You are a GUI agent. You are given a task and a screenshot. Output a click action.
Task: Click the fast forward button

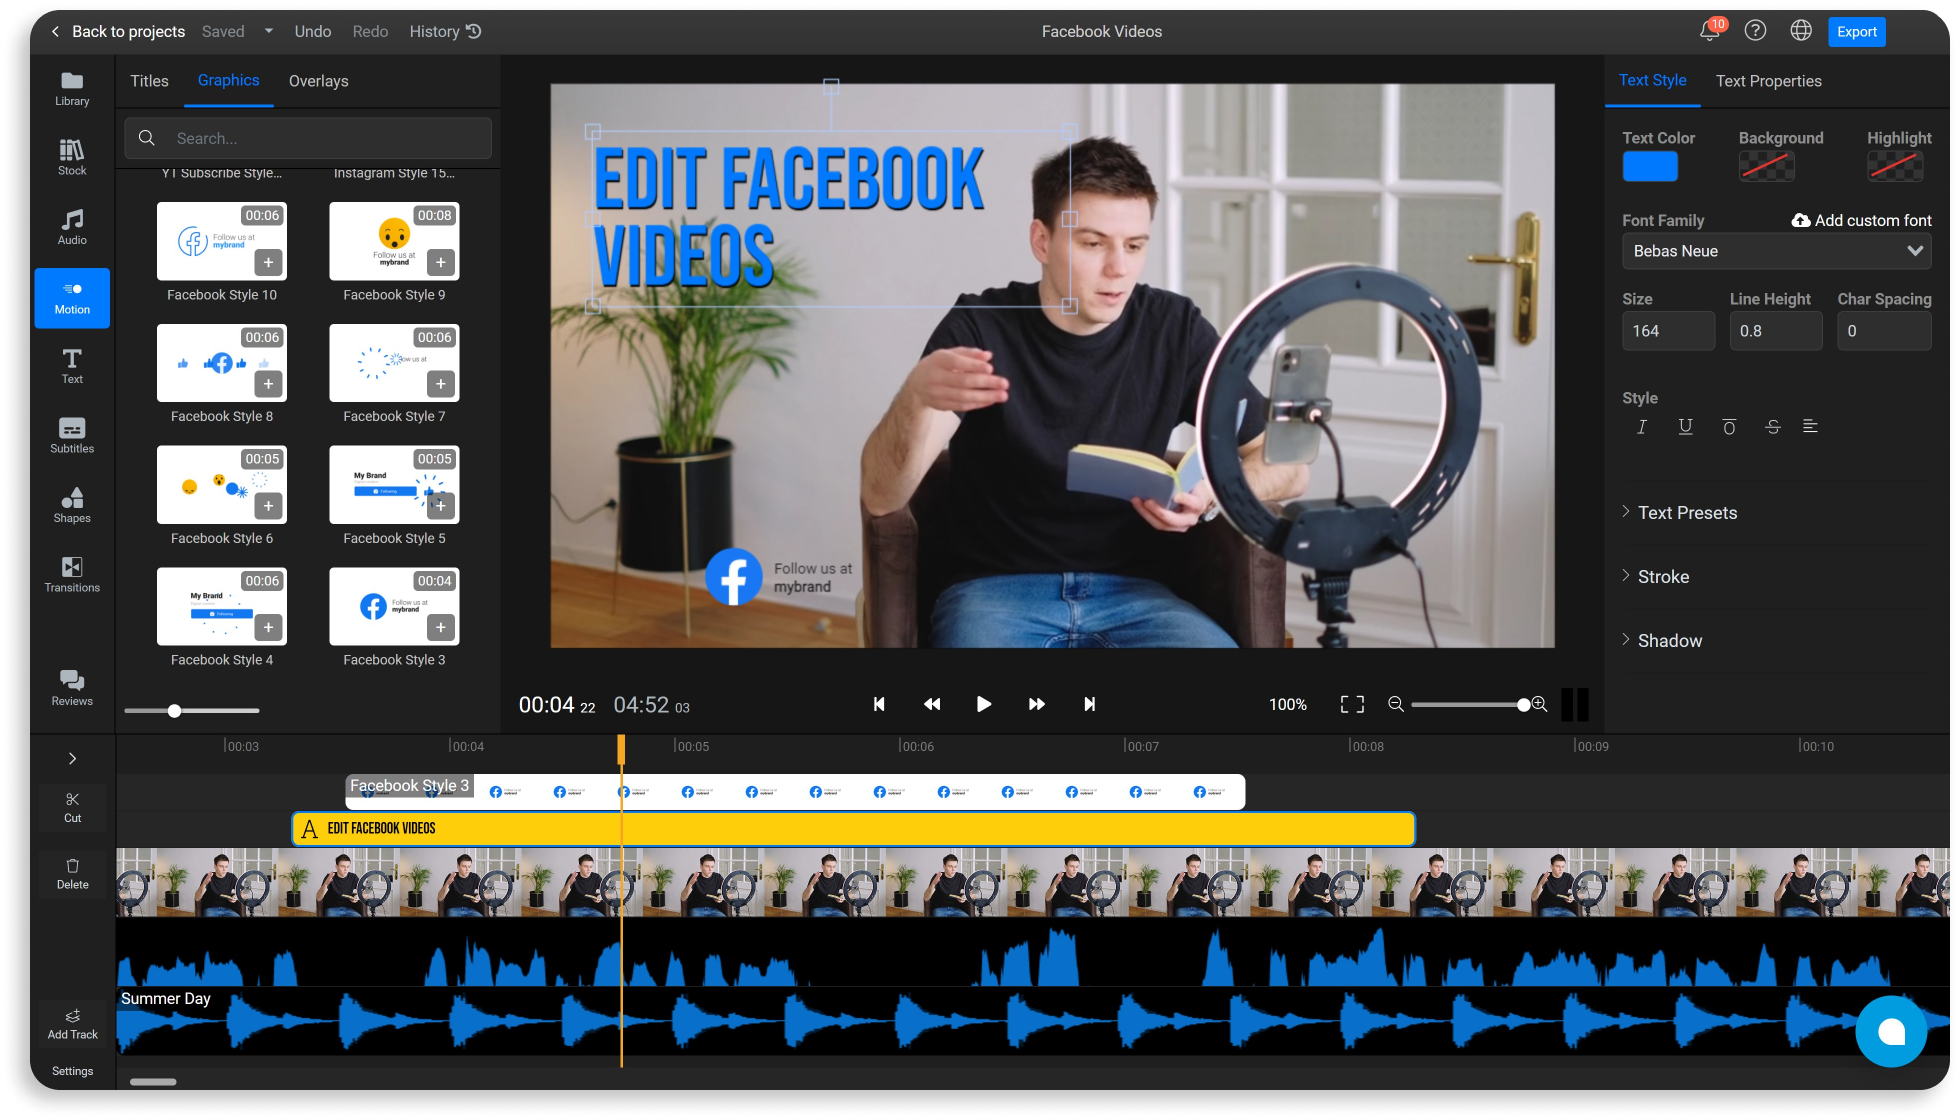click(x=1037, y=704)
